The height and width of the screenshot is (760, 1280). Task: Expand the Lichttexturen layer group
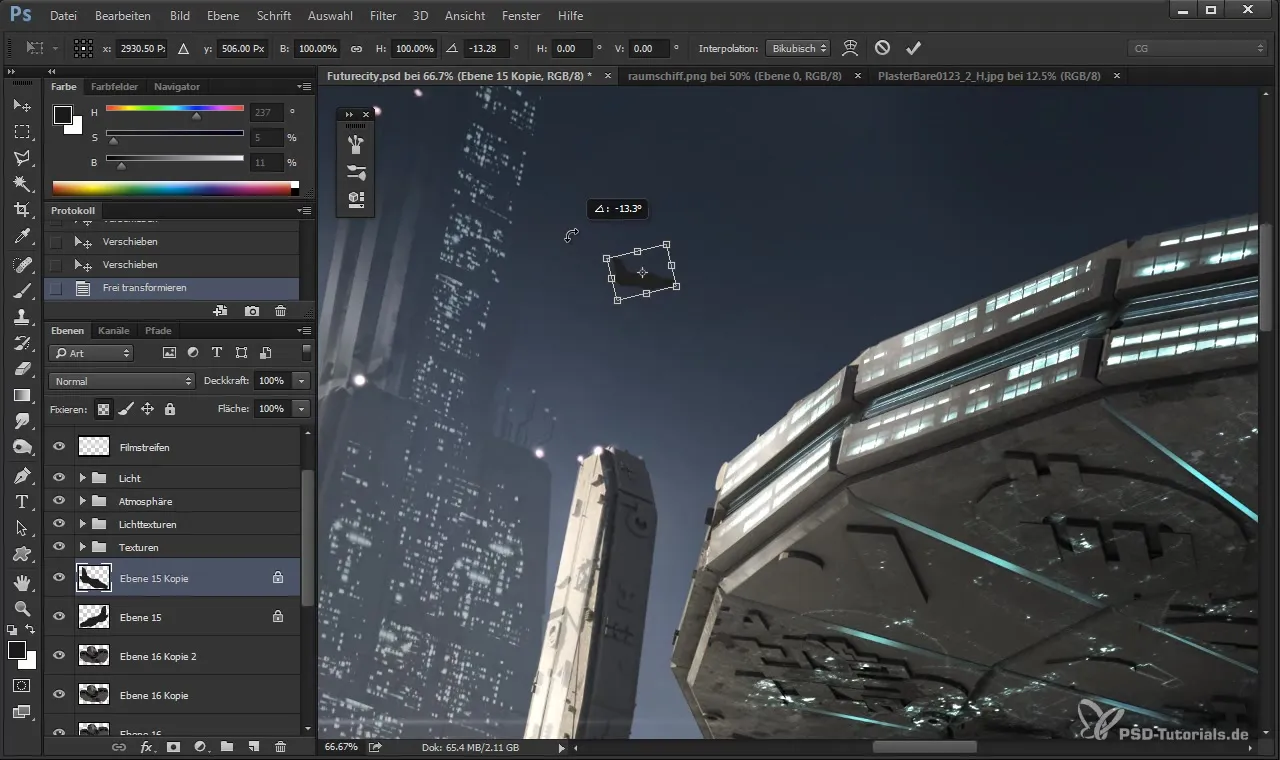click(x=83, y=524)
